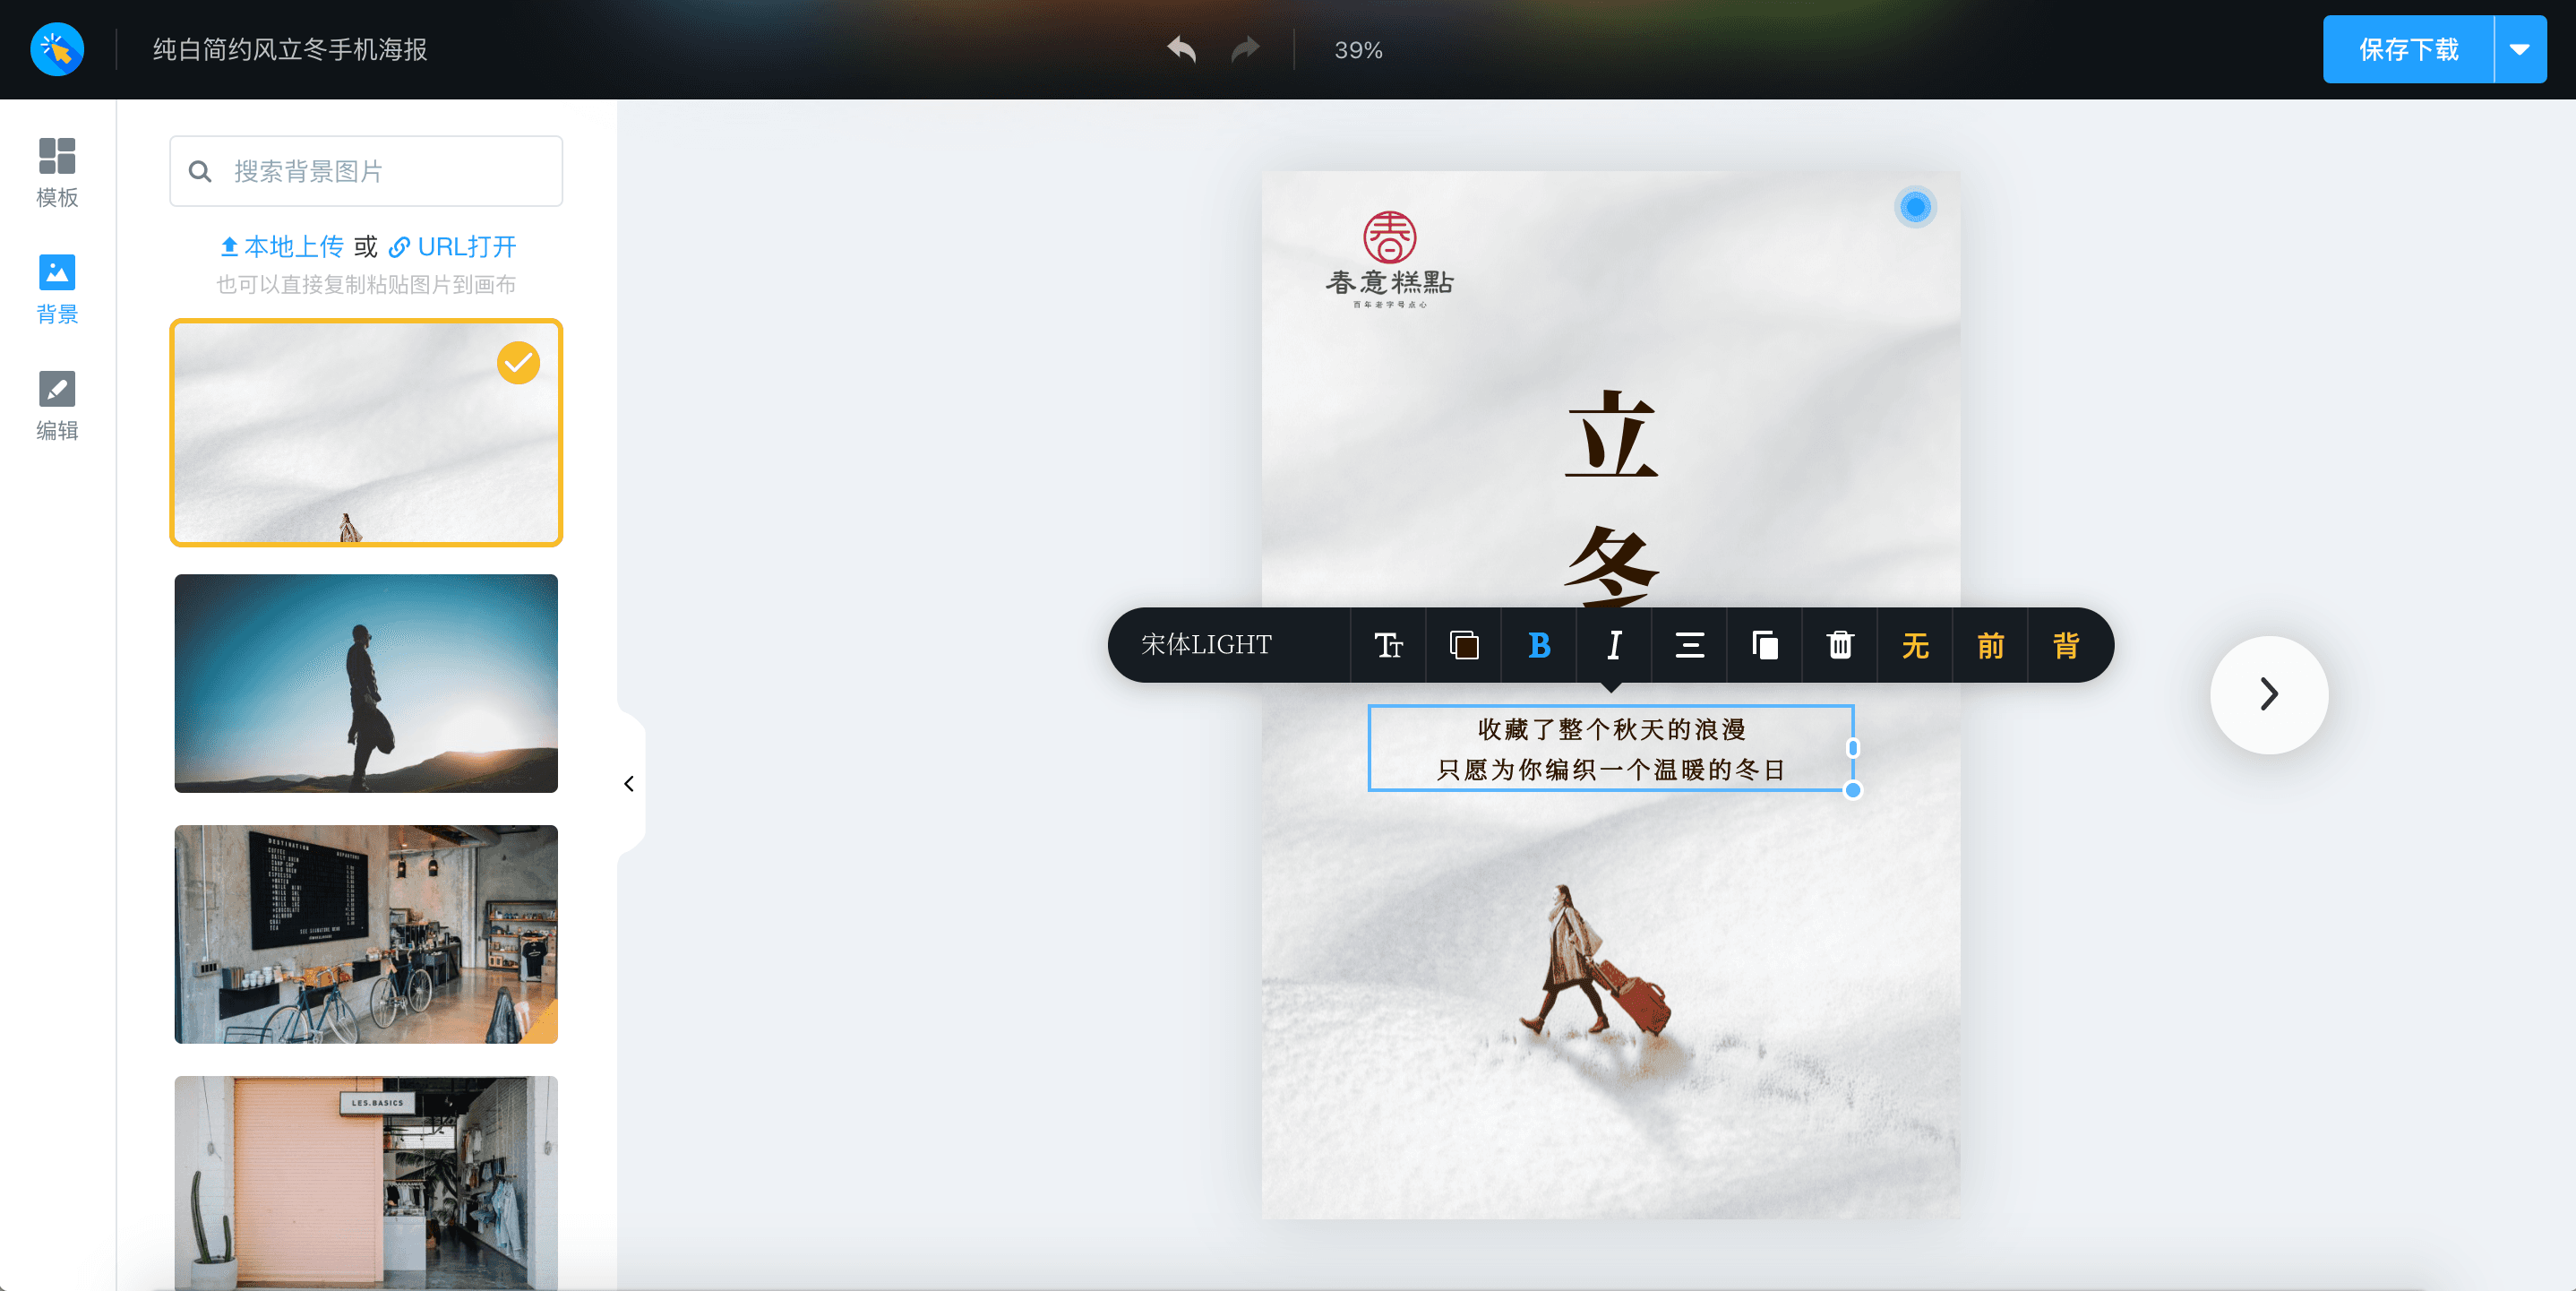Bring text forward with 前 button
The height and width of the screenshot is (1291, 2576).
1990,645
